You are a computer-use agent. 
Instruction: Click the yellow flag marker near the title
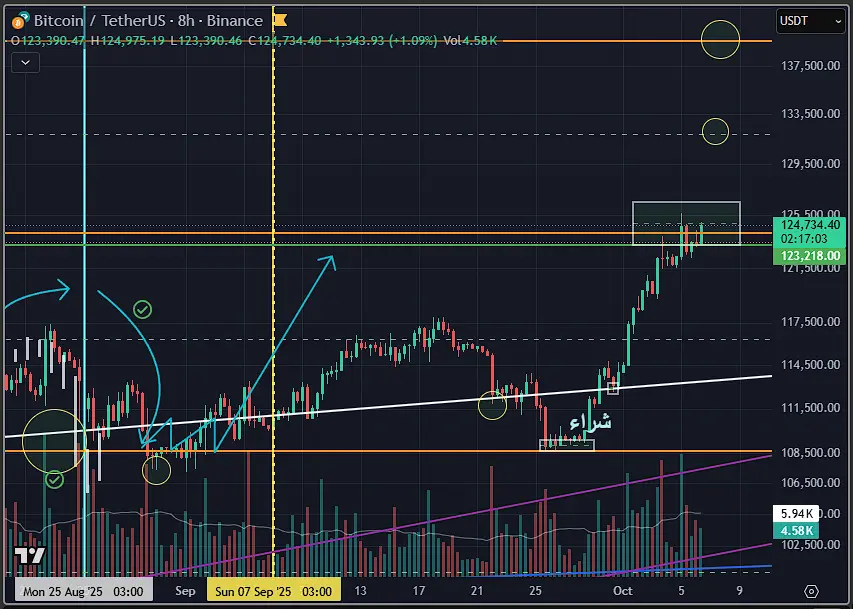(x=280, y=20)
